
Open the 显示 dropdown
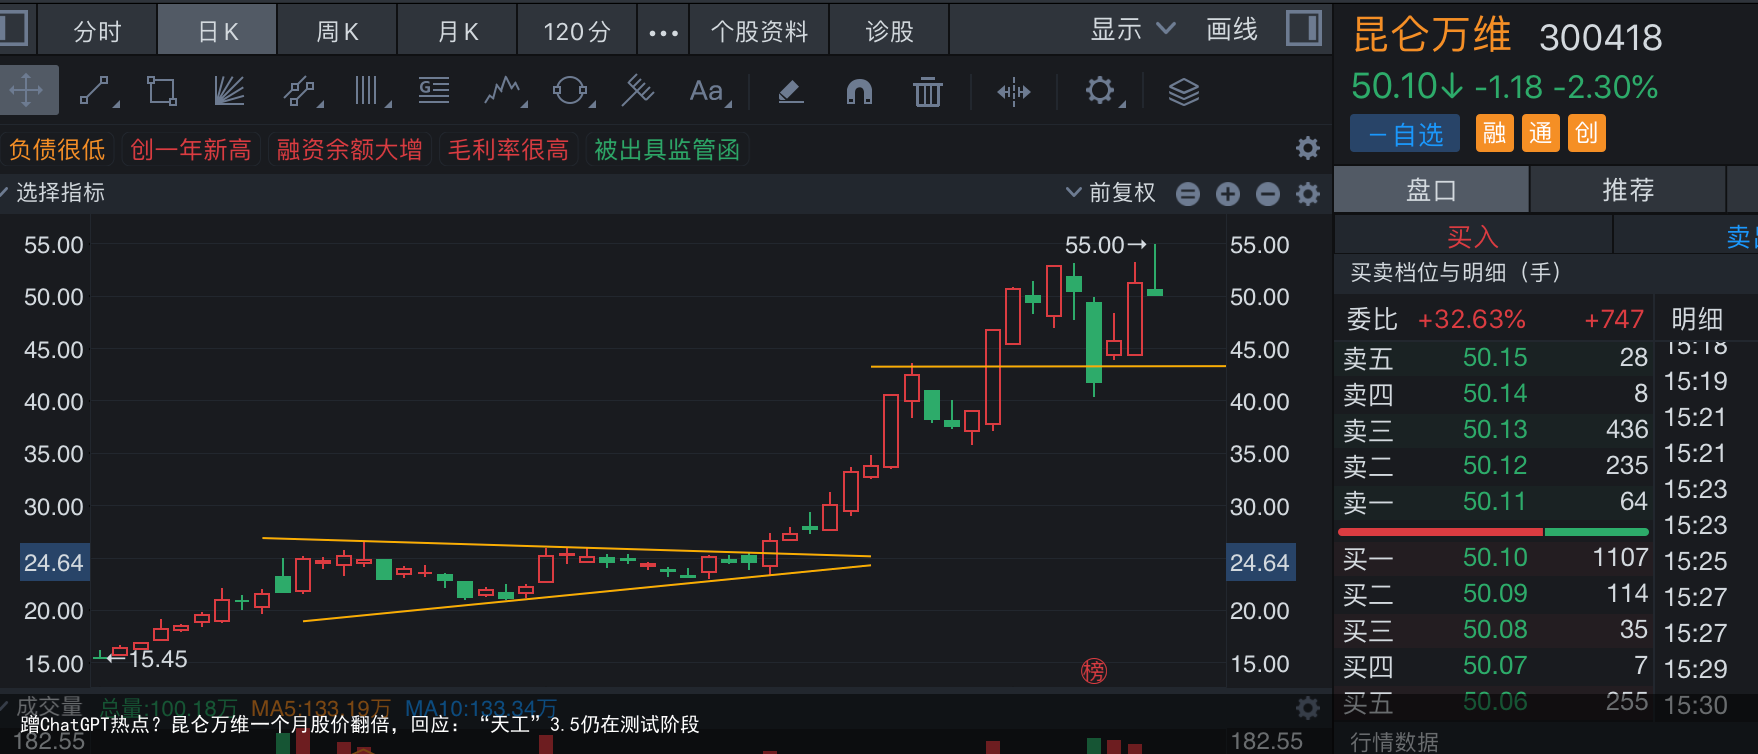coord(1132,29)
